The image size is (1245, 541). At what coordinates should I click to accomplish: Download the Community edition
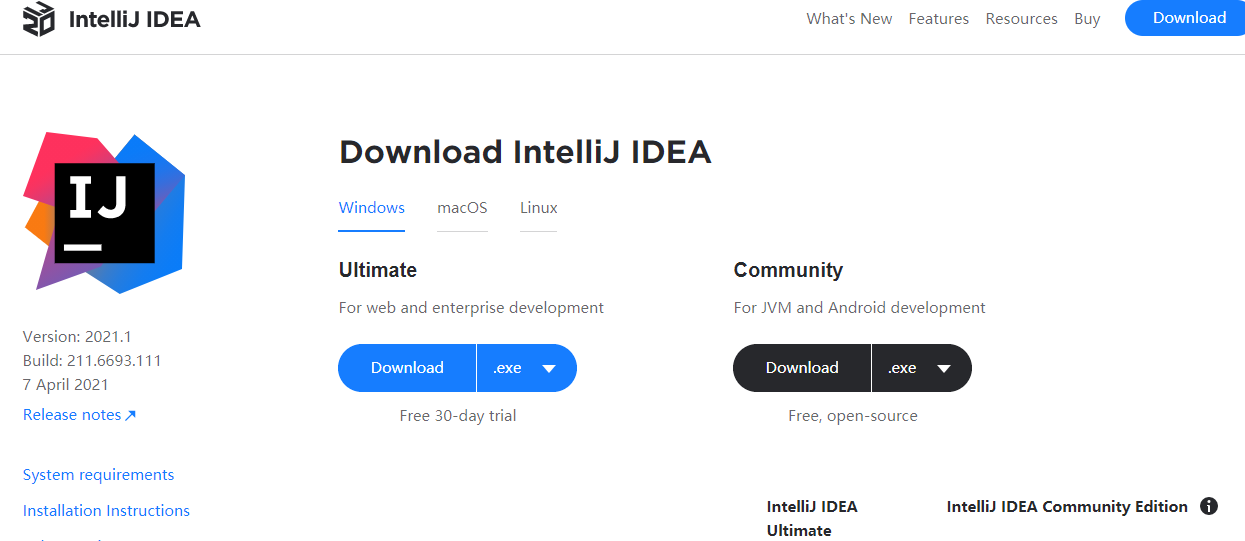[x=802, y=368]
